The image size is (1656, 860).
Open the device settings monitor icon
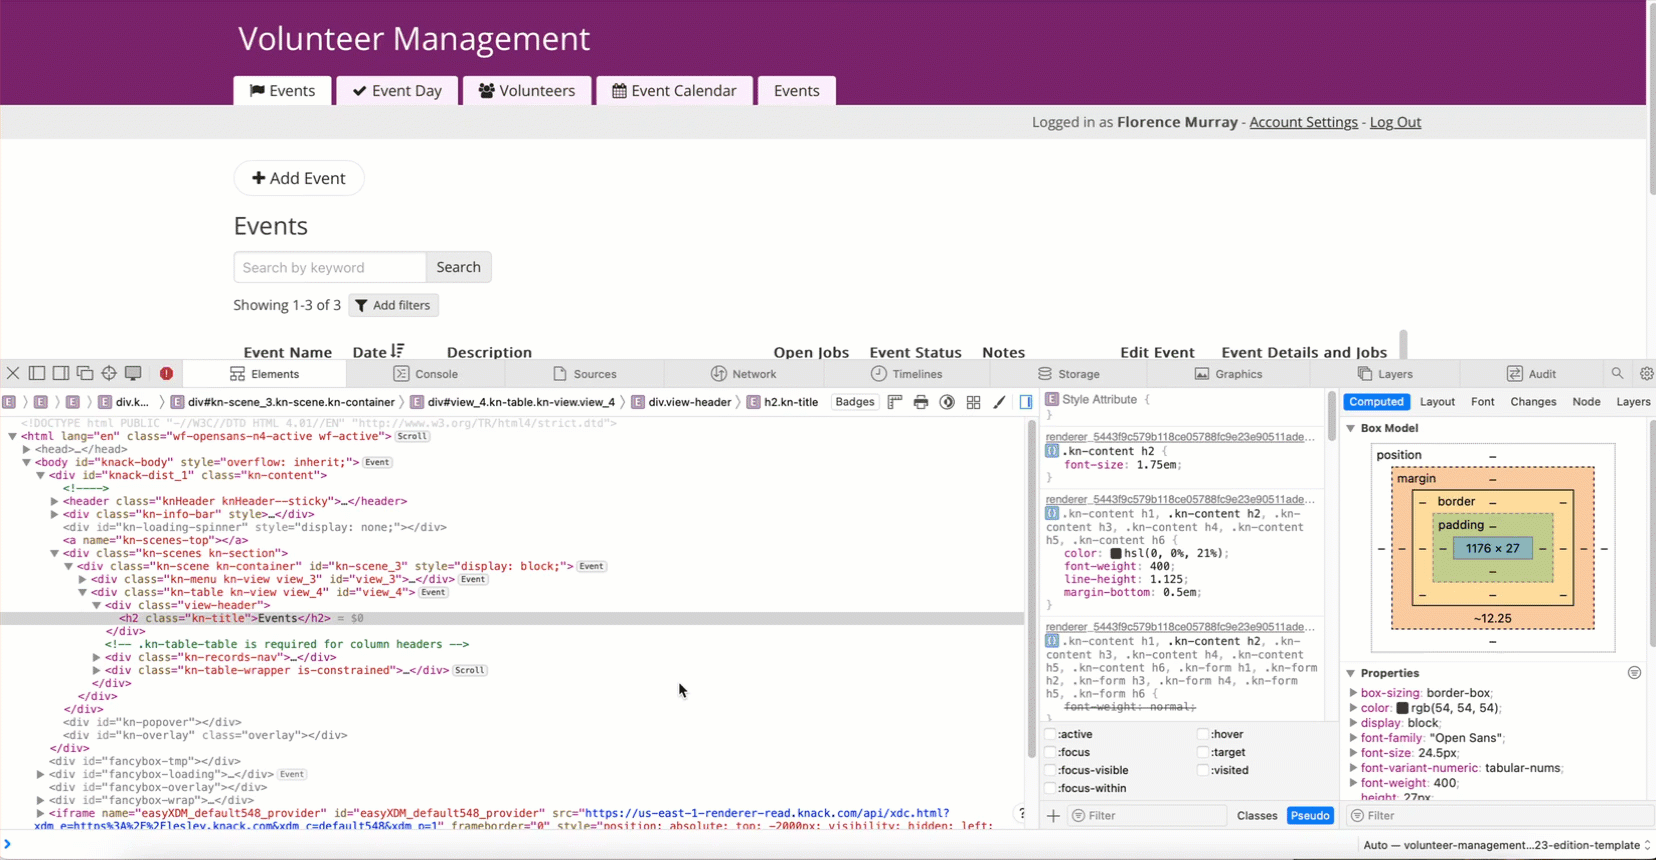point(133,373)
